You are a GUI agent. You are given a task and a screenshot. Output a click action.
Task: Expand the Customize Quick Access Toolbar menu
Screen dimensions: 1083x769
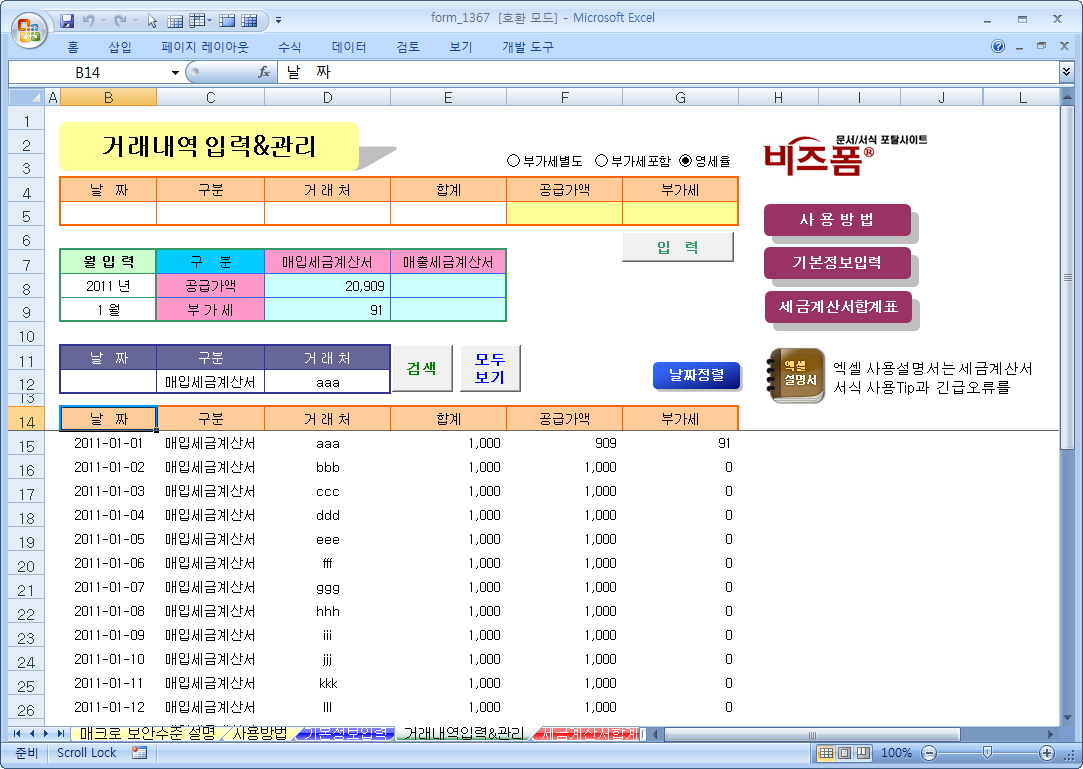[278, 20]
